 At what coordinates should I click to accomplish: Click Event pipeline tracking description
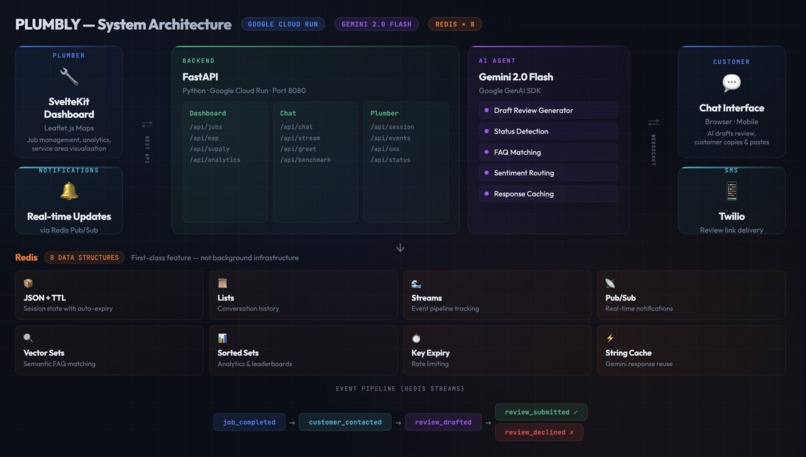click(445, 308)
